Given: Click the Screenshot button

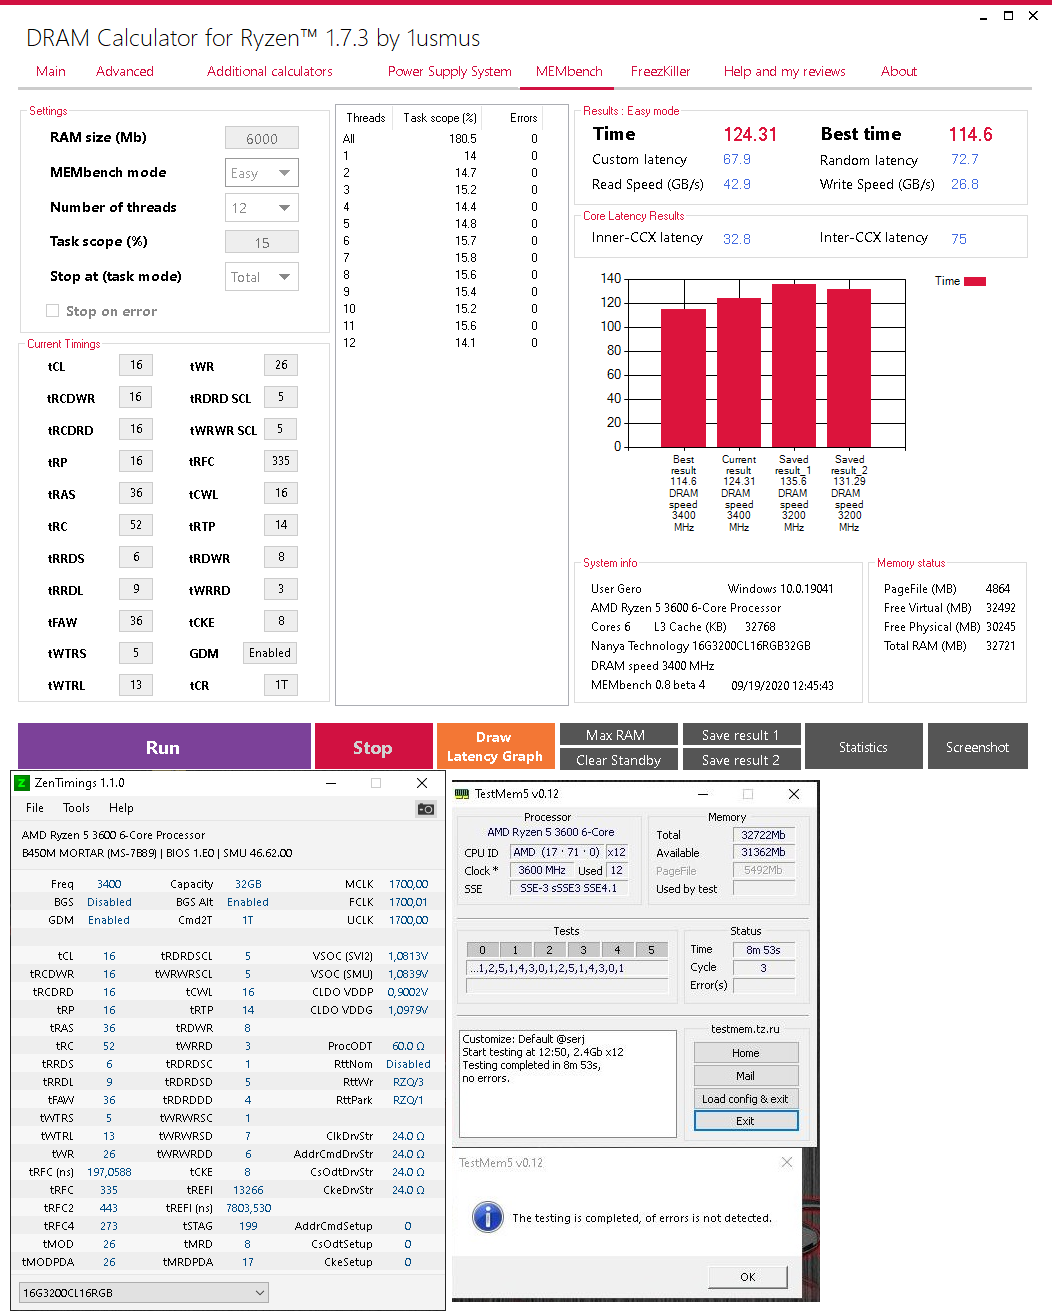Looking at the screenshot, I should click(978, 747).
